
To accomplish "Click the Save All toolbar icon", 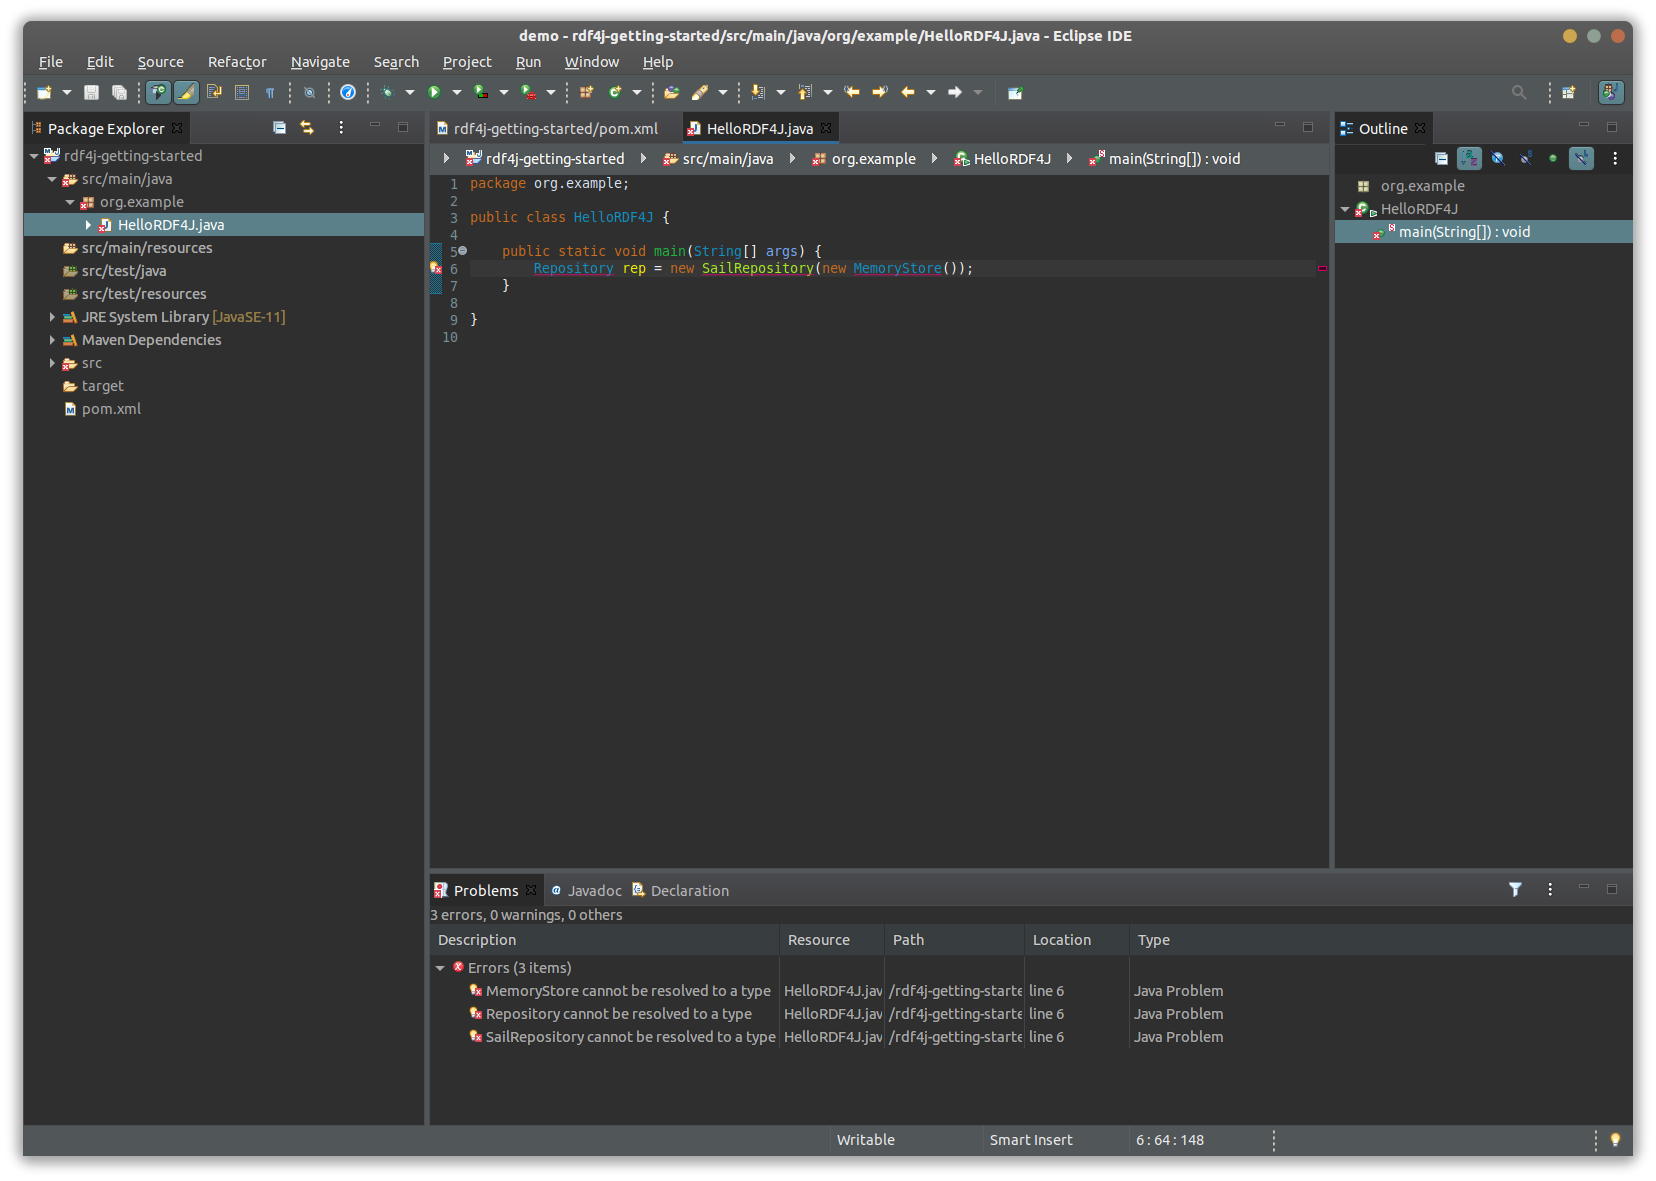I will [119, 92].
